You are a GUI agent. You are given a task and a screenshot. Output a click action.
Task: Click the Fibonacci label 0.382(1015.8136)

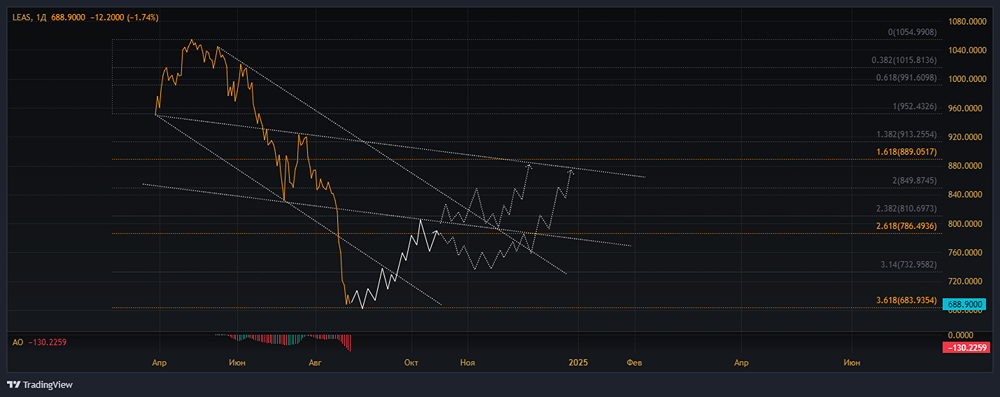point(904,60)
